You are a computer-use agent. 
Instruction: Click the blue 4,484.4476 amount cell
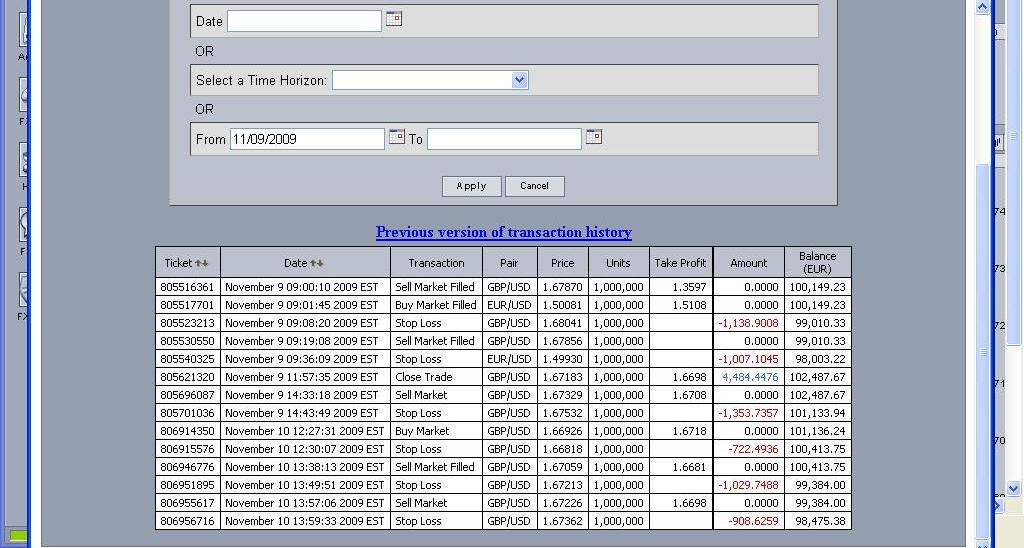click(x=749, y=377)
